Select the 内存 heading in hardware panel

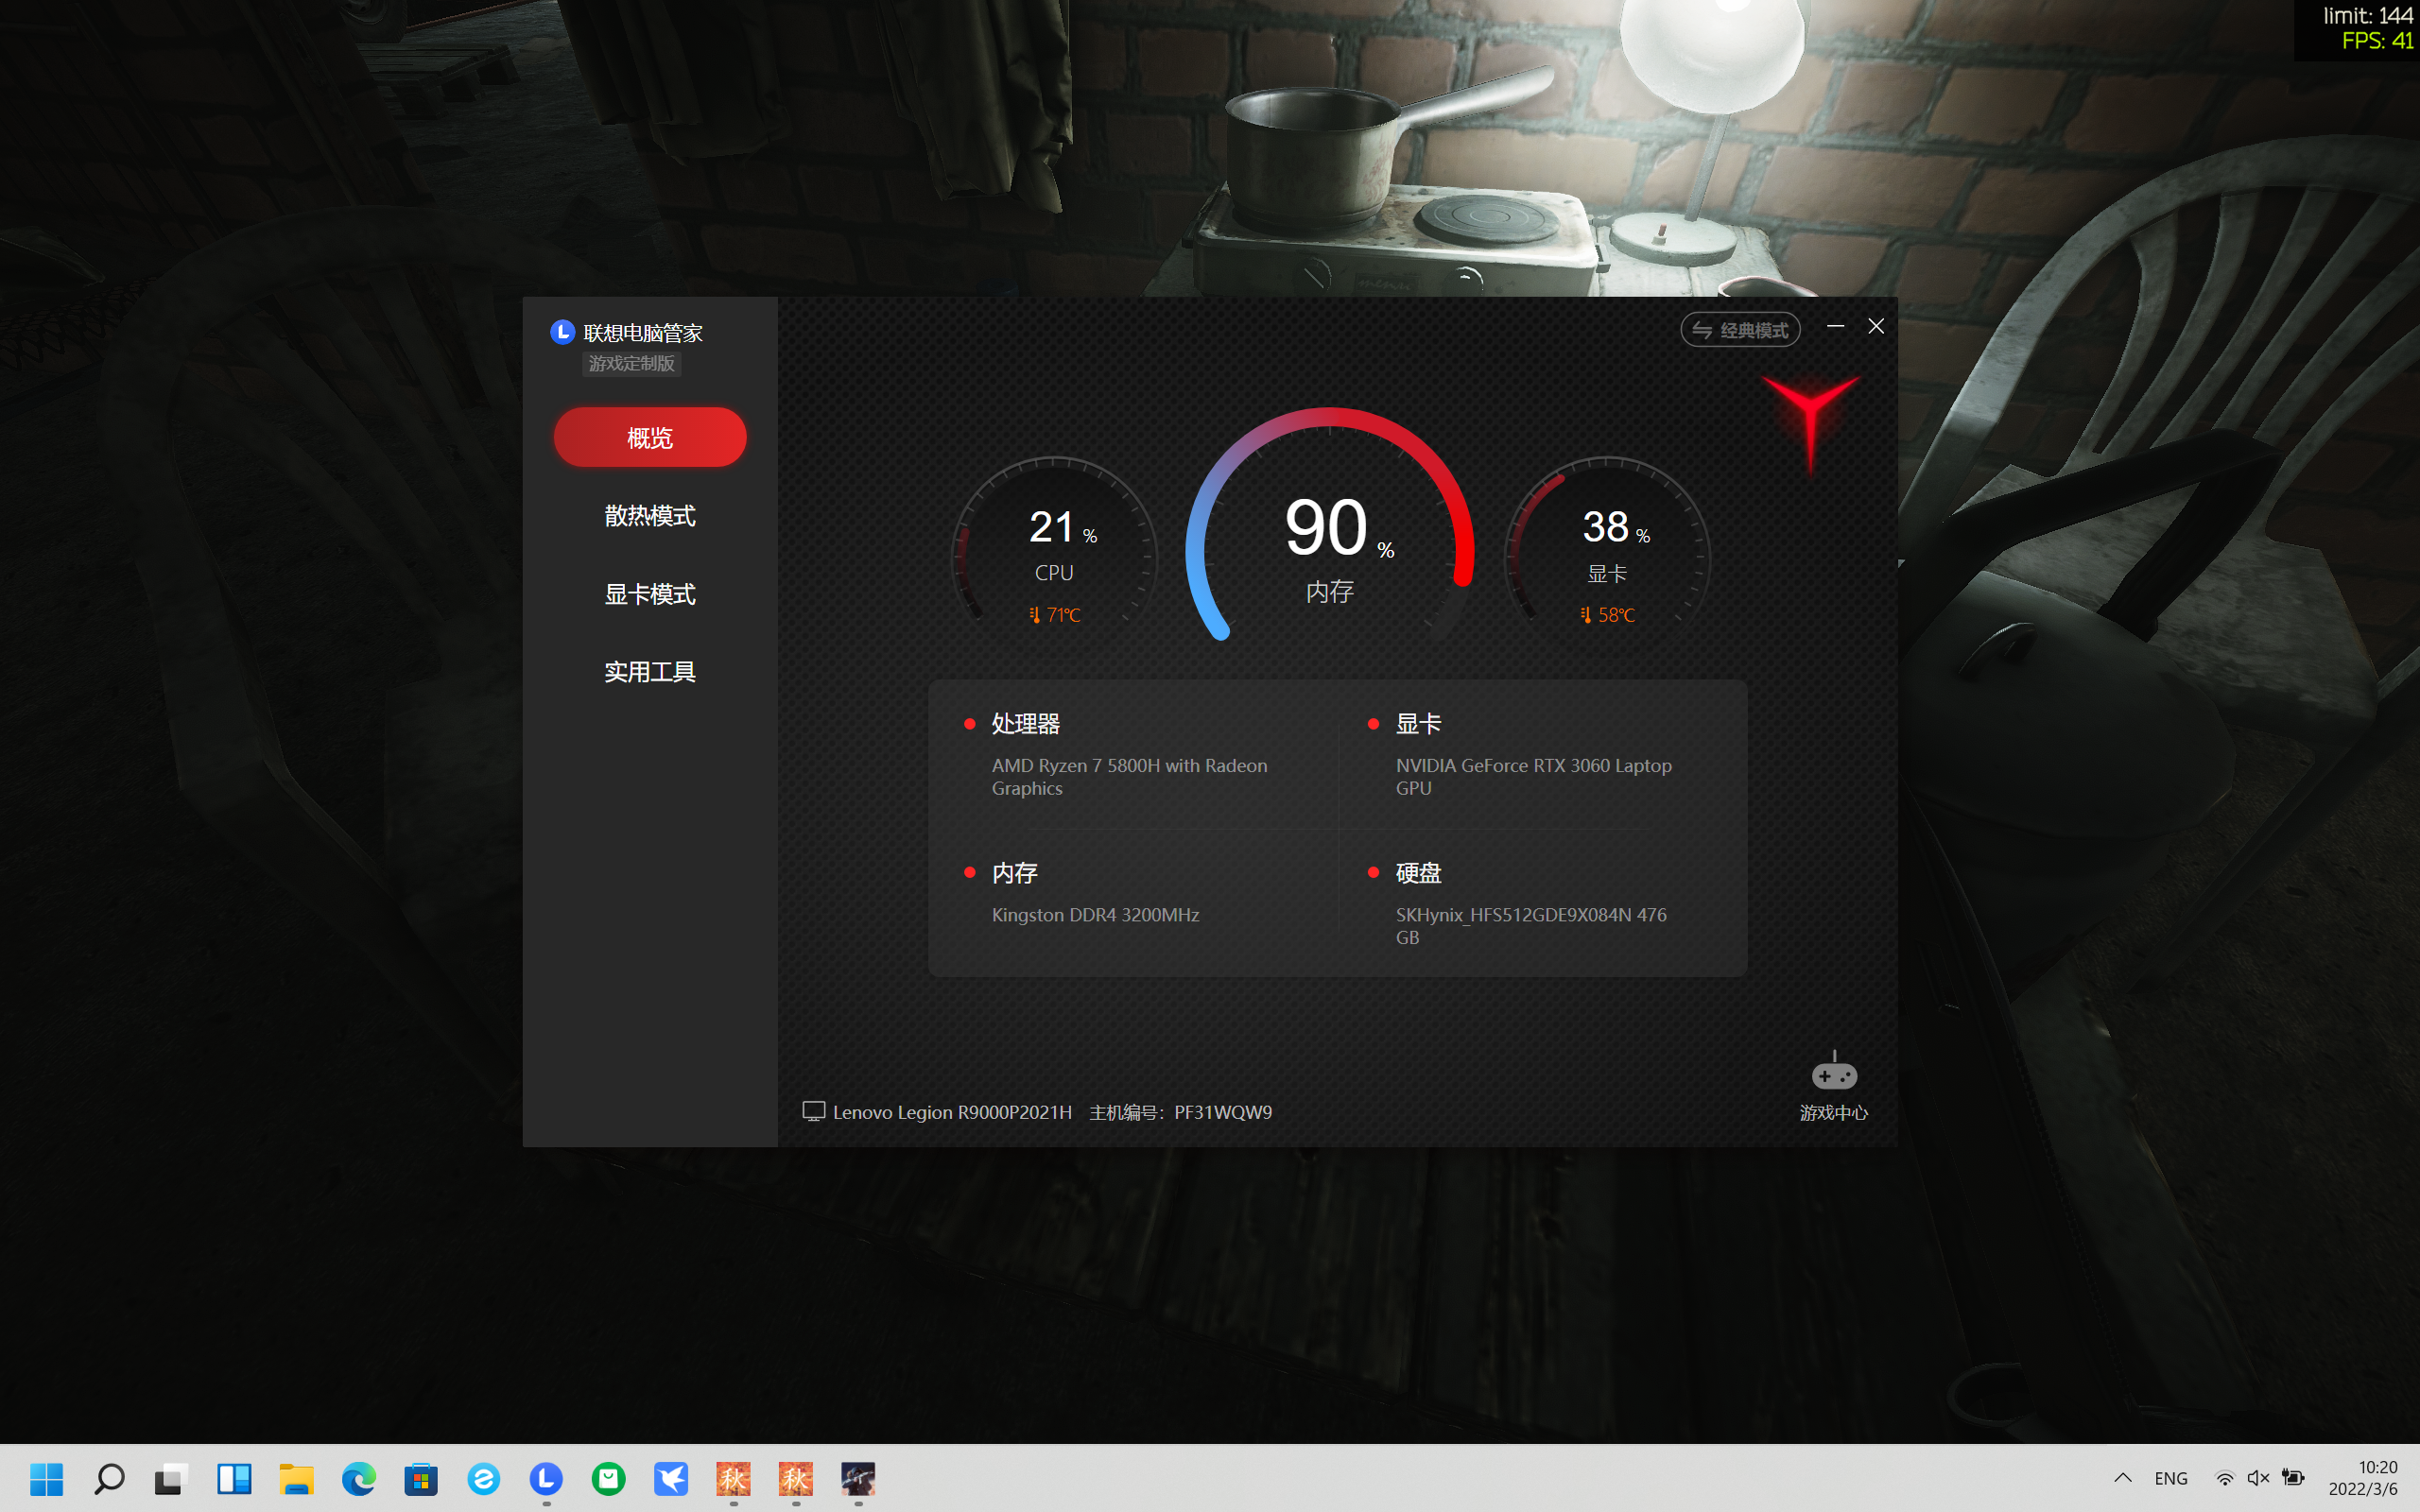1014,873
